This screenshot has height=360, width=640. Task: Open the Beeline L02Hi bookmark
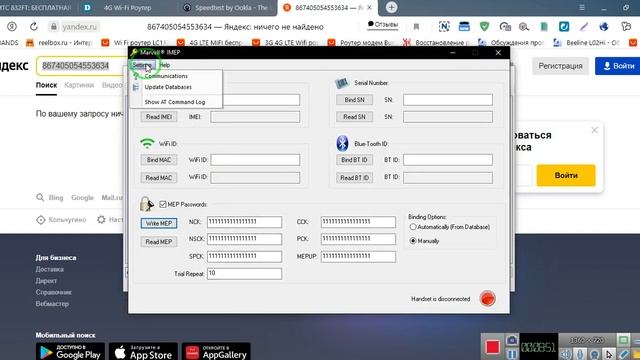coord(588,42)
